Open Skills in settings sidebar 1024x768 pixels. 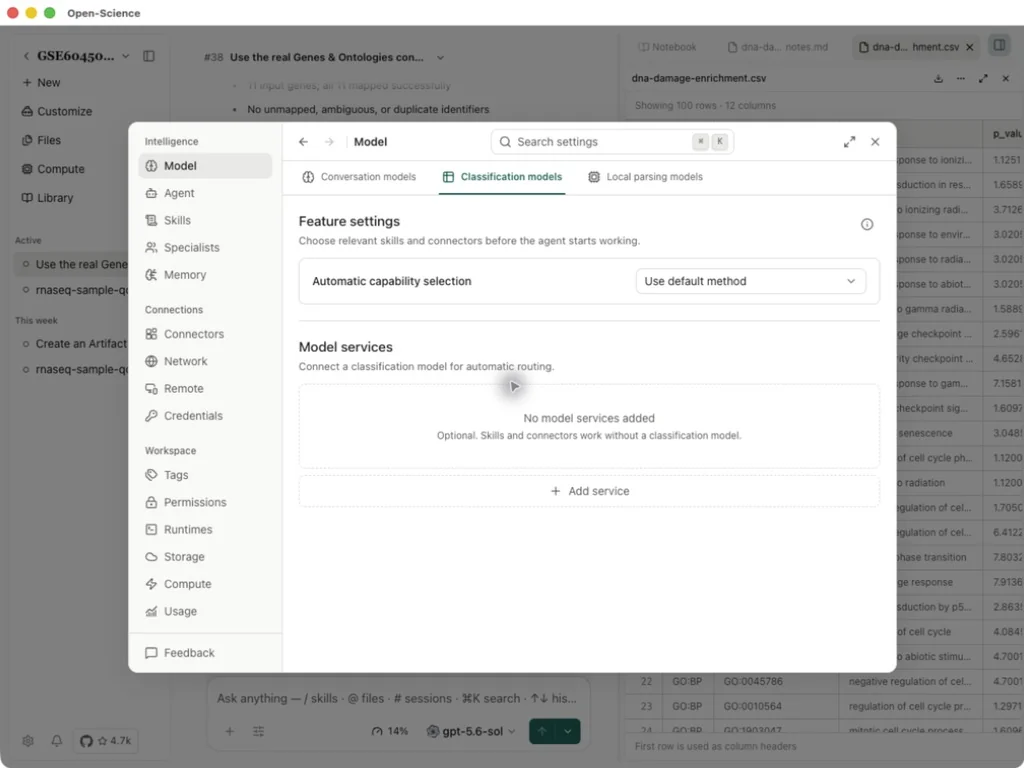tap(205, 220)
